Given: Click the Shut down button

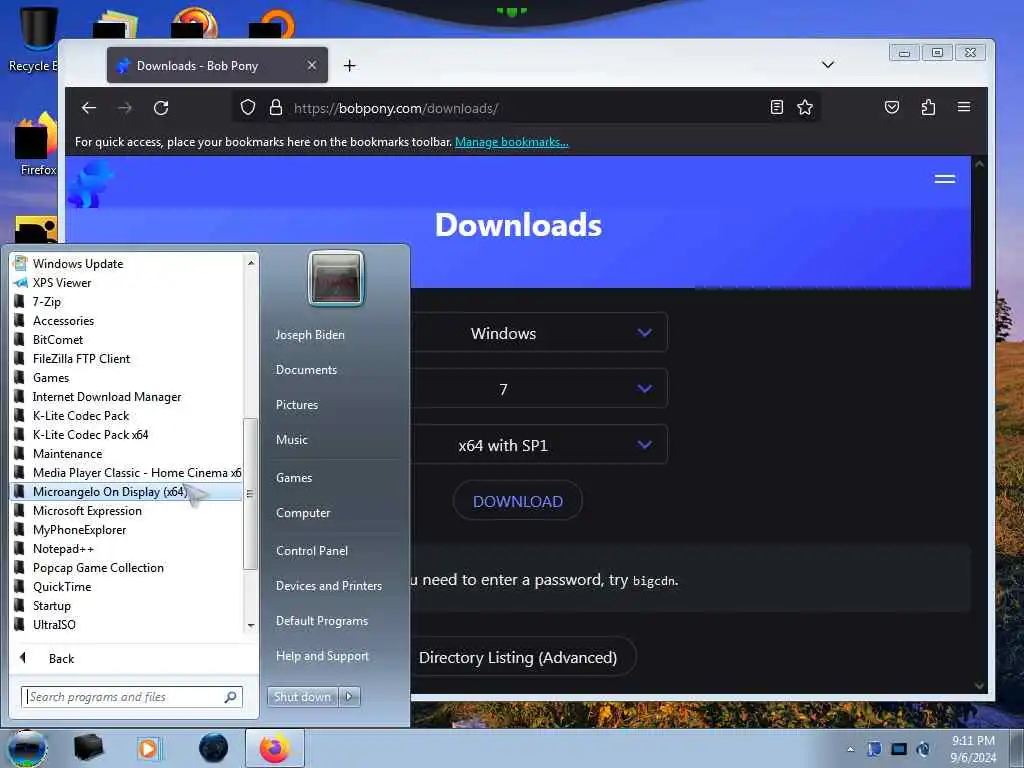Looking at the screenshot, I should (x=302, y=697).
